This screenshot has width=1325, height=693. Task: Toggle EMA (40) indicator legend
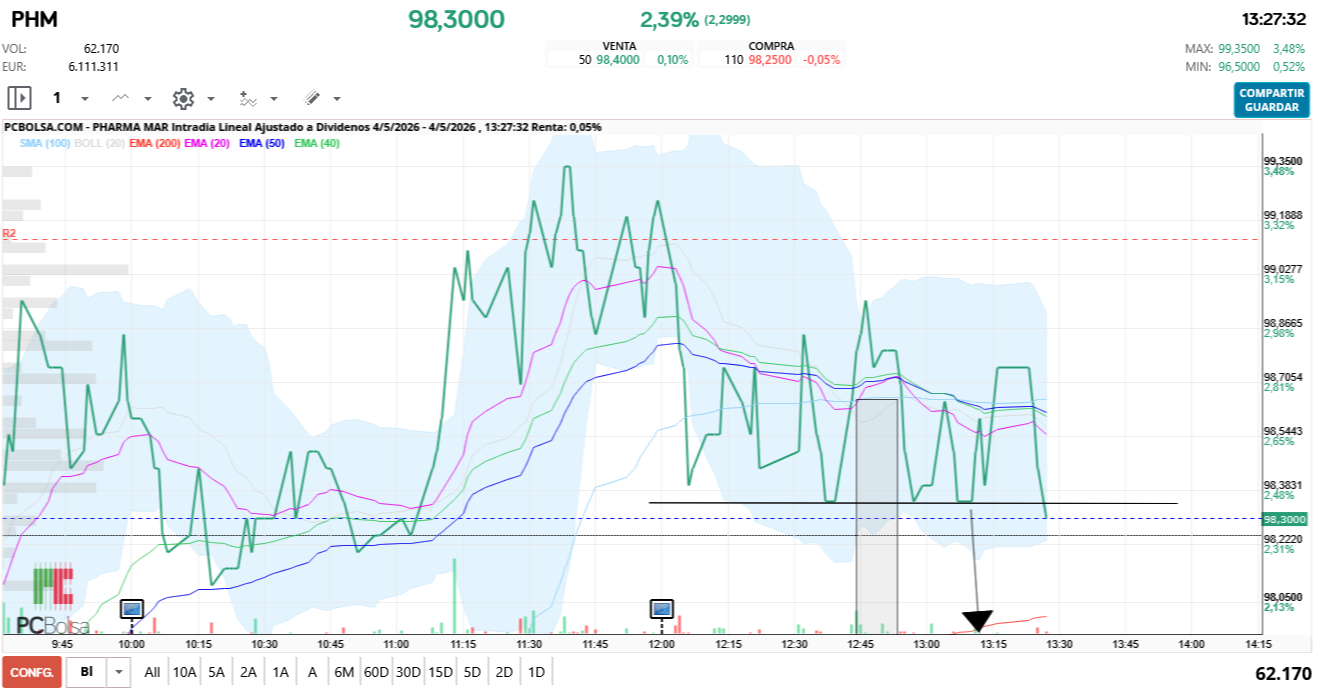[x=317, y=144]
